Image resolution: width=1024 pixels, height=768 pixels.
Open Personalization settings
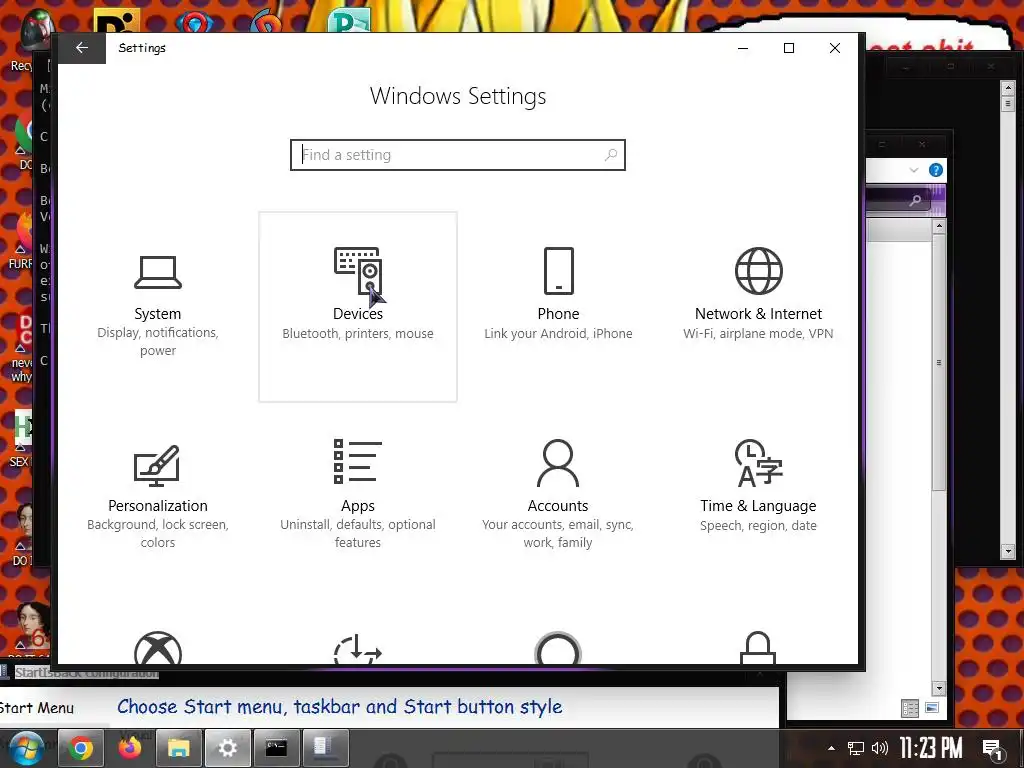157,496
